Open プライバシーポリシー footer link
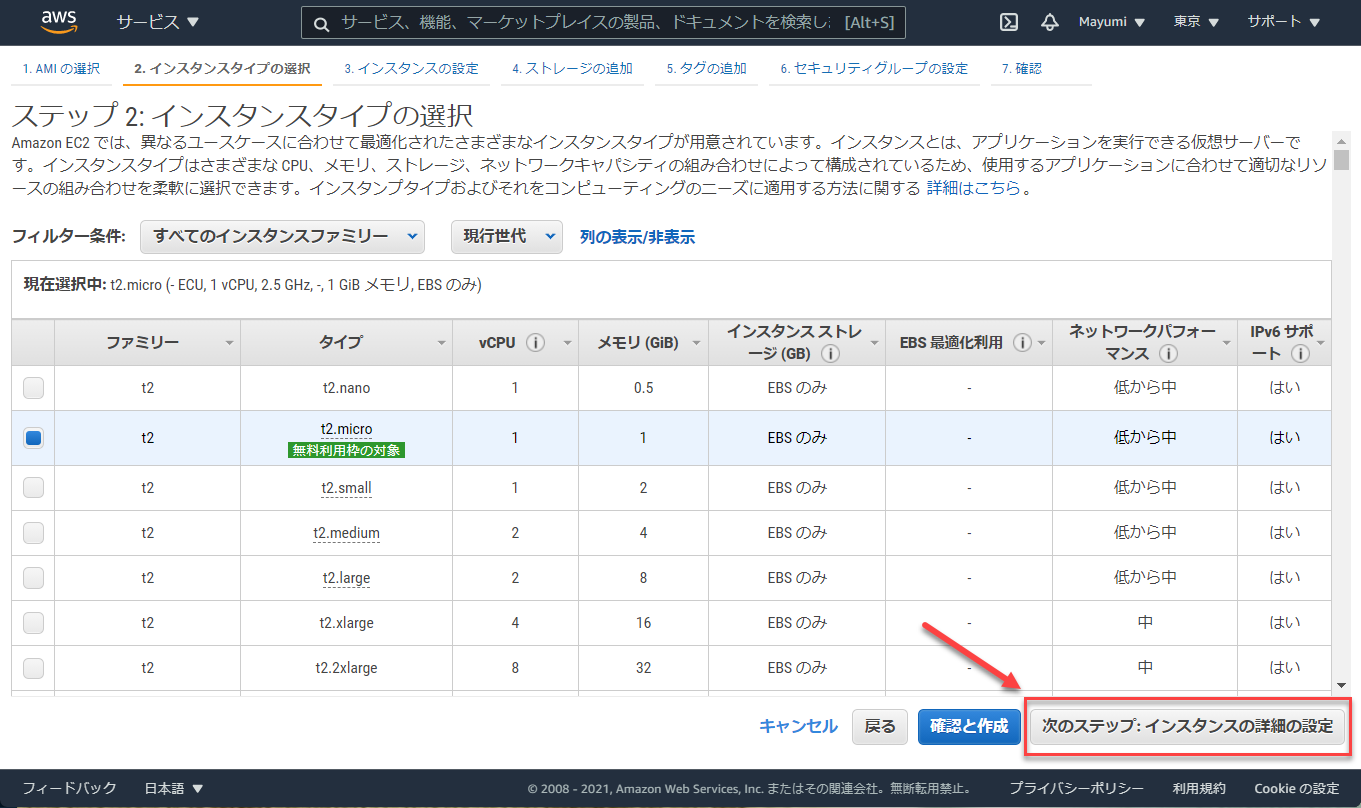1361x808 pixels. [1076, 788]
